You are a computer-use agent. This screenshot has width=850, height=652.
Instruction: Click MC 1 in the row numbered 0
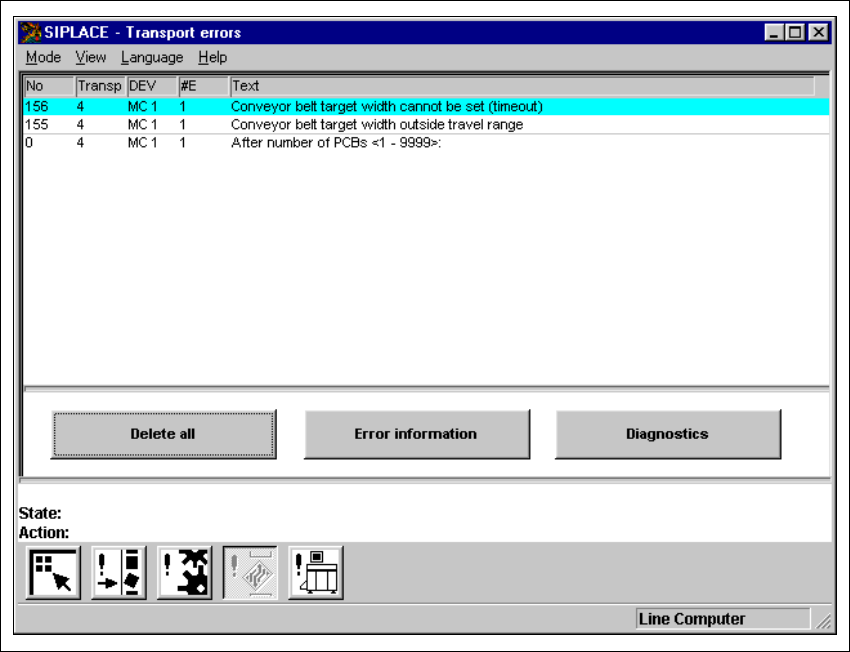coord(143,143)
